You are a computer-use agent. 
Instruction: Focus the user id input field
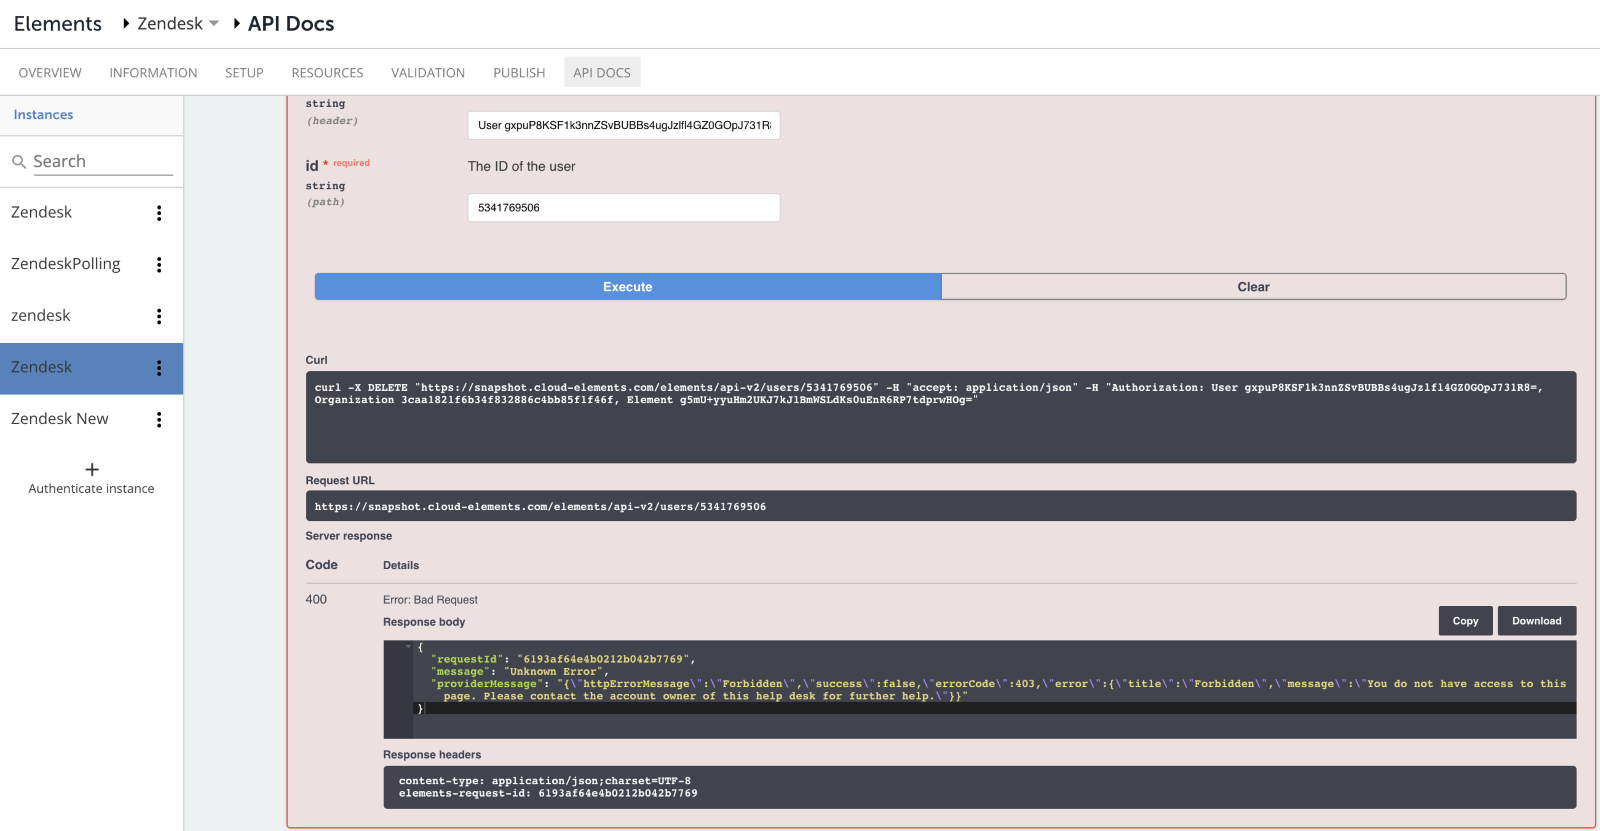[x=624, y=208]
